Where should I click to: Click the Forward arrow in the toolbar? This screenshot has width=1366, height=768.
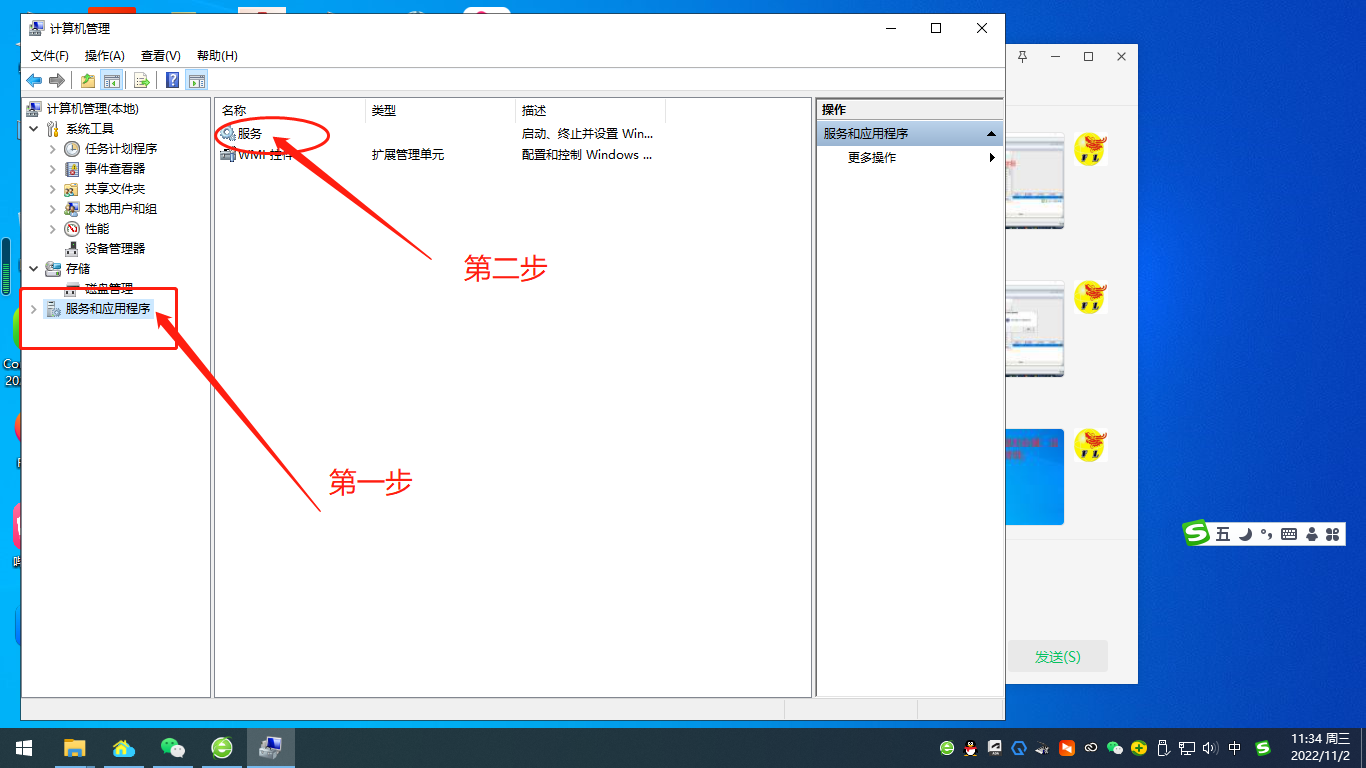(57, 81)
